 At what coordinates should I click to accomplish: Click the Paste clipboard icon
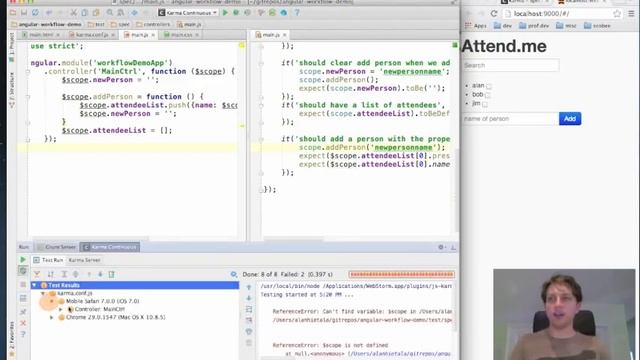pos(96,13)
